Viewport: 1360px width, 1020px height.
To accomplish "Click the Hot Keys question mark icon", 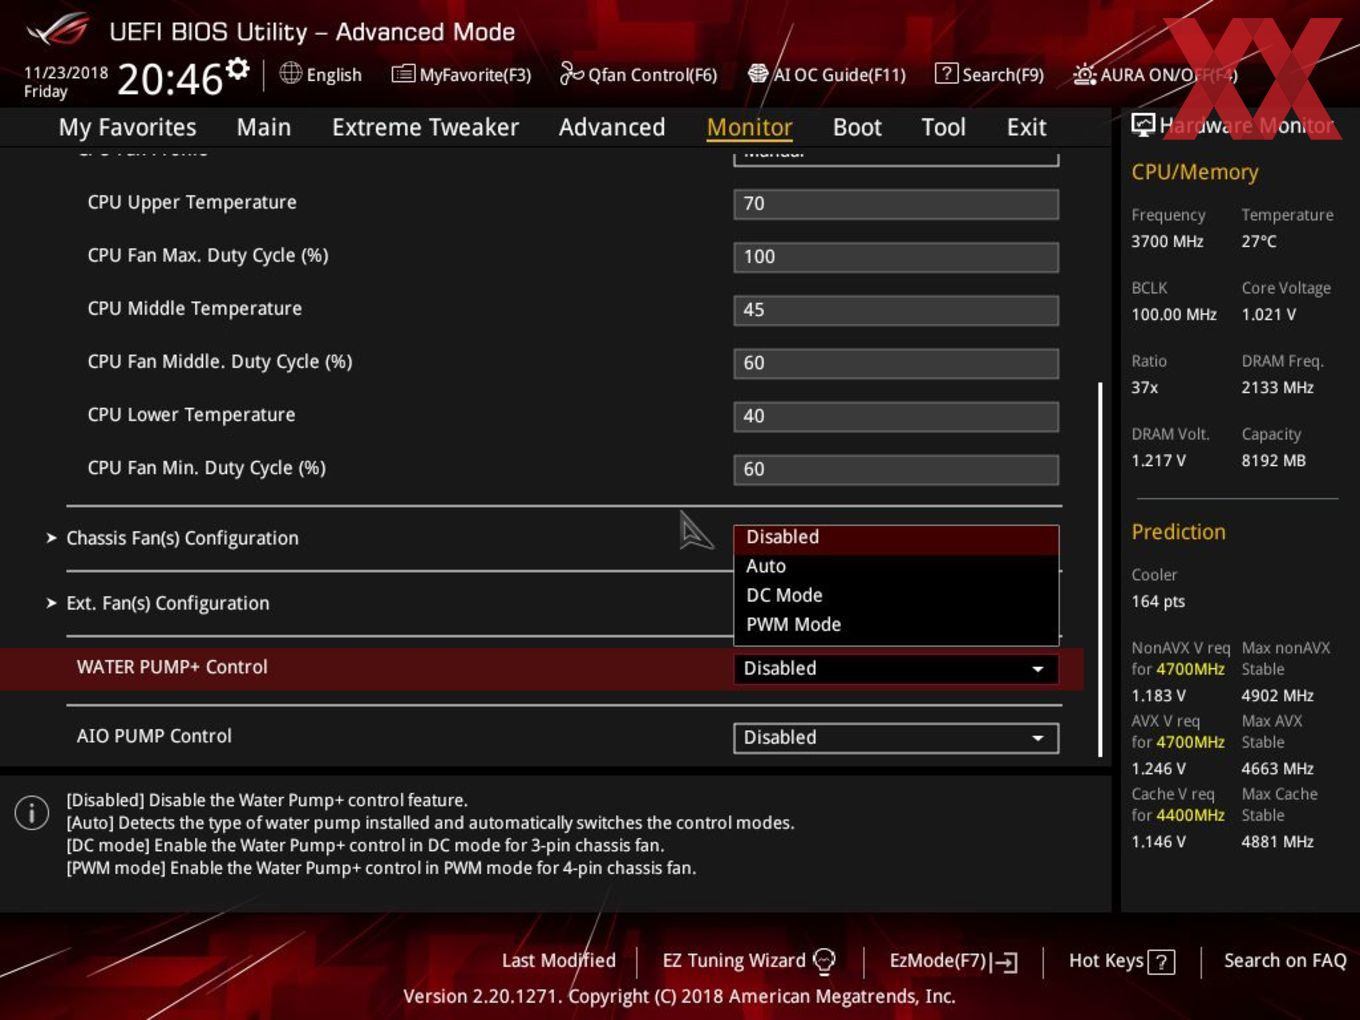I will [x=1161, y=962].
